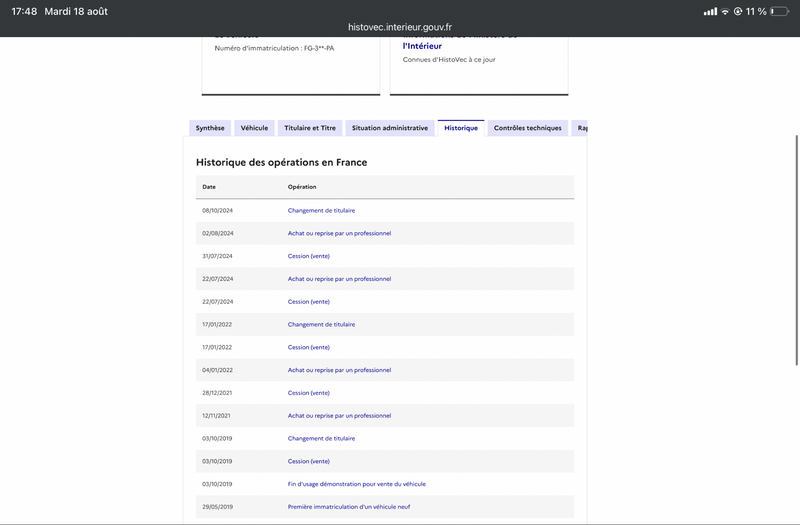800x525 pixels.
Task: Open 'Achat ou reprise par un professionnel' 22/07/2024
Action: pyautogui.click(x=339, y=279)
